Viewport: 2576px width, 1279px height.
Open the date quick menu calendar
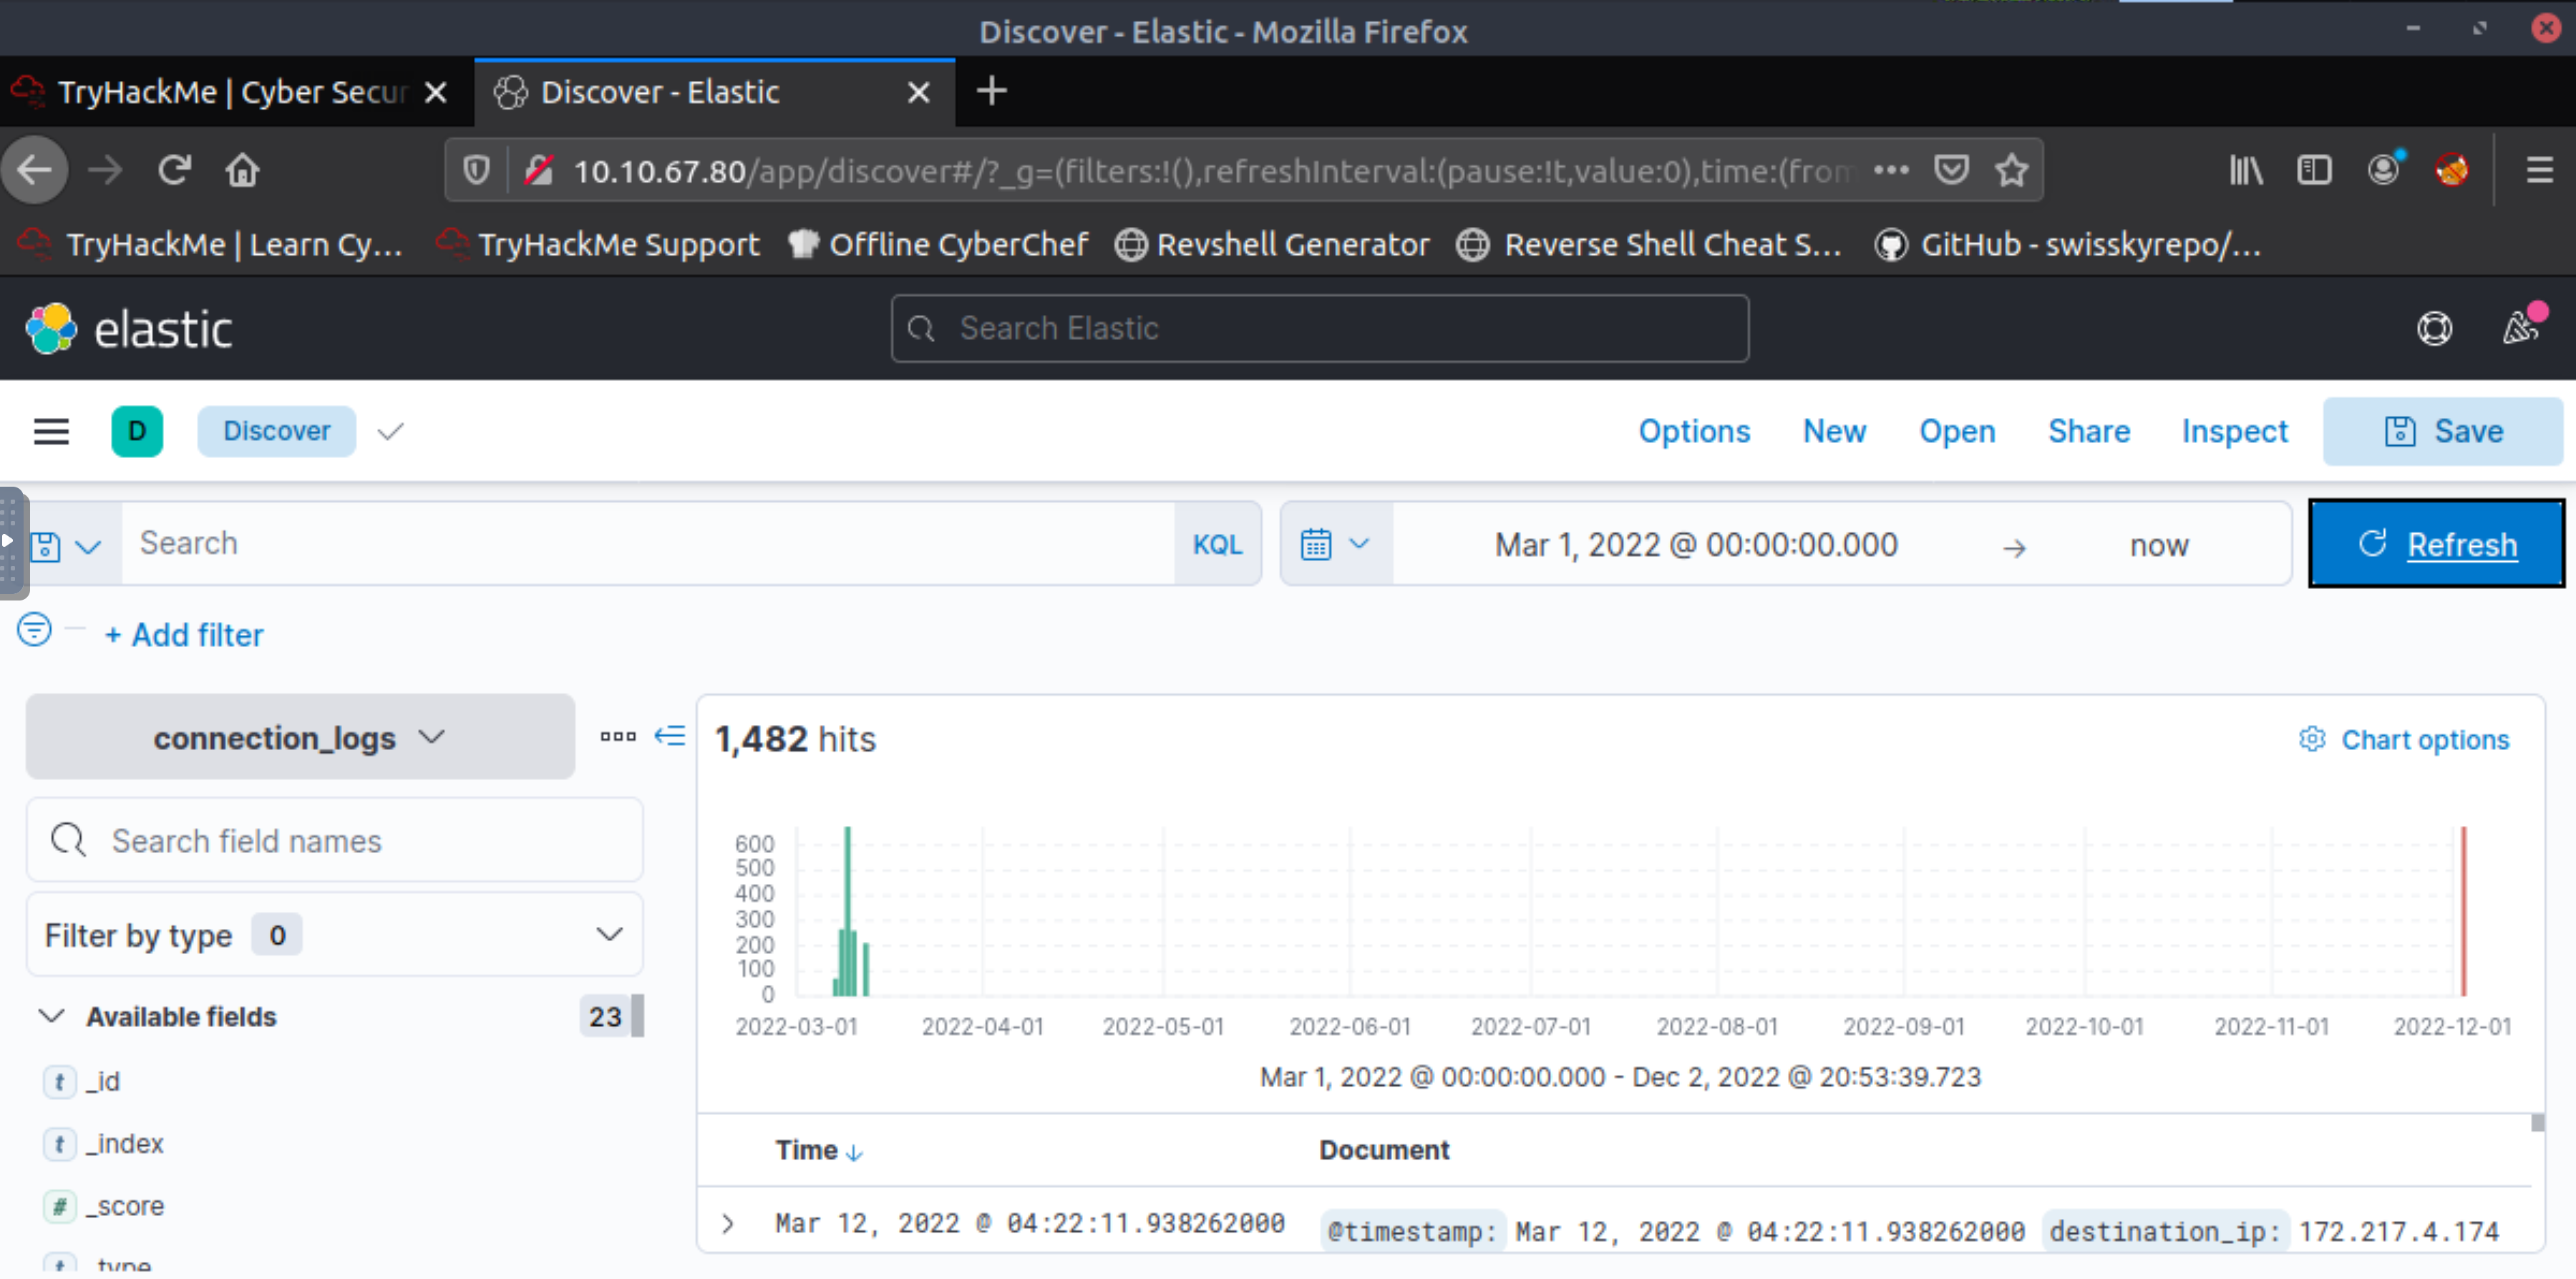point(1335,544)
